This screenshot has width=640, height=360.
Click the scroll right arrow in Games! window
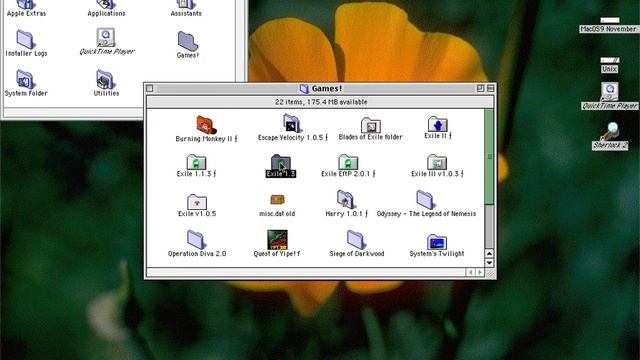click(x=480, y=272)
